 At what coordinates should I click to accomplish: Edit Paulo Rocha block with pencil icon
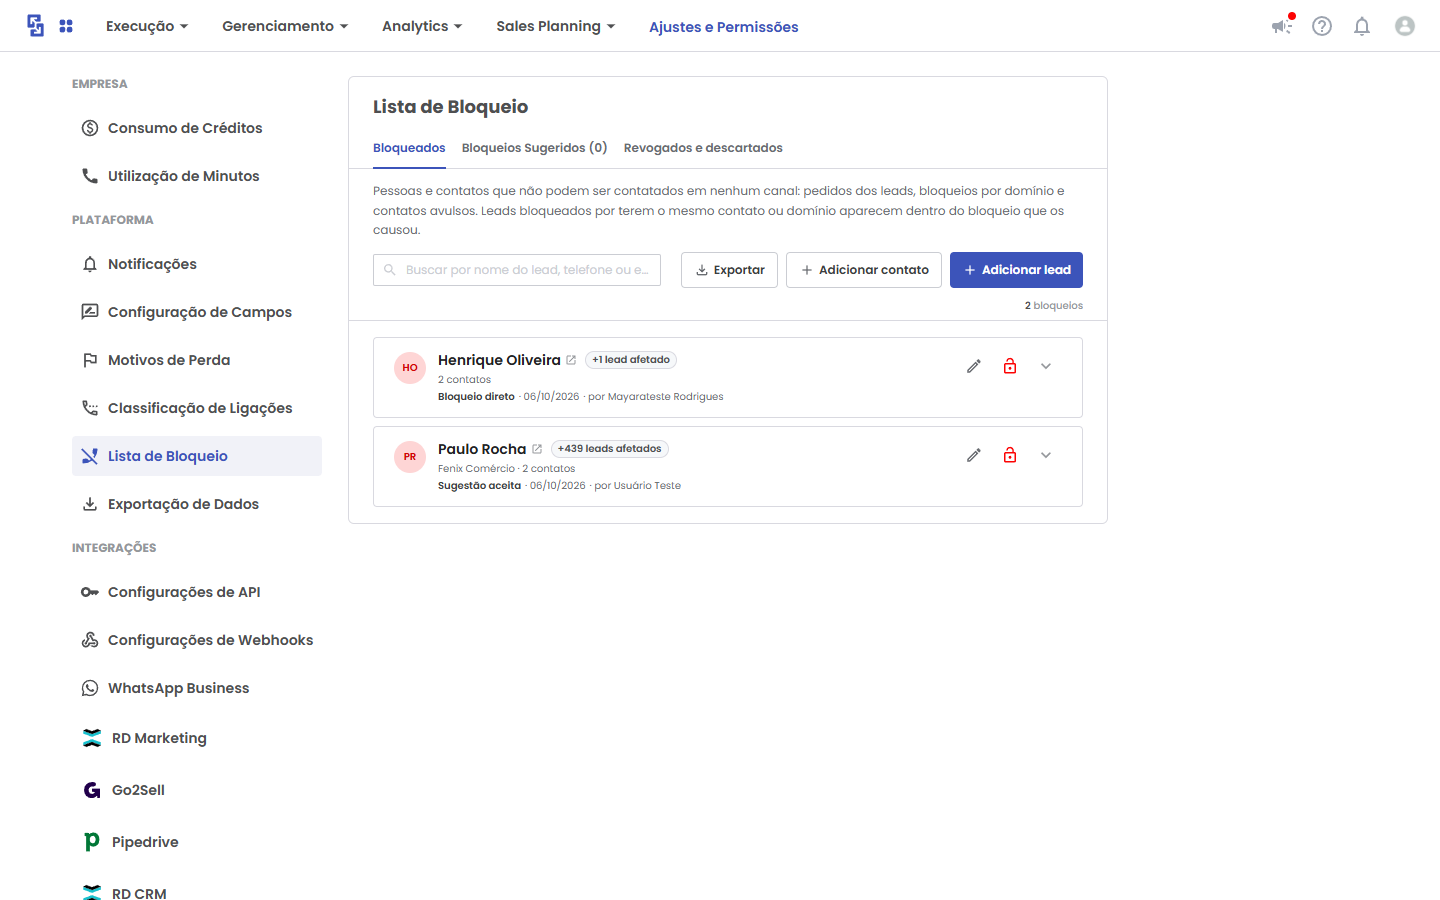[974, 455]
